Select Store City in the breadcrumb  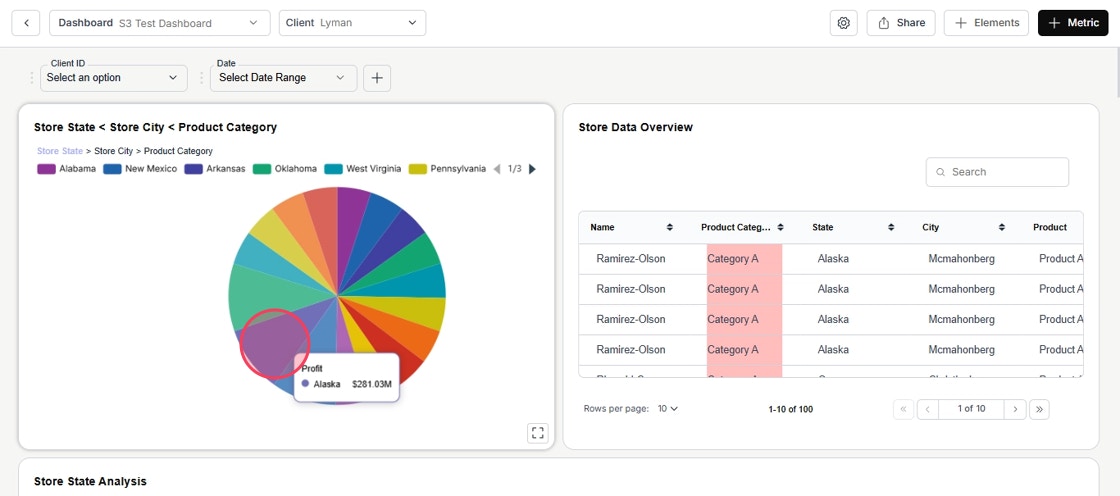click(x=114, y=152)
